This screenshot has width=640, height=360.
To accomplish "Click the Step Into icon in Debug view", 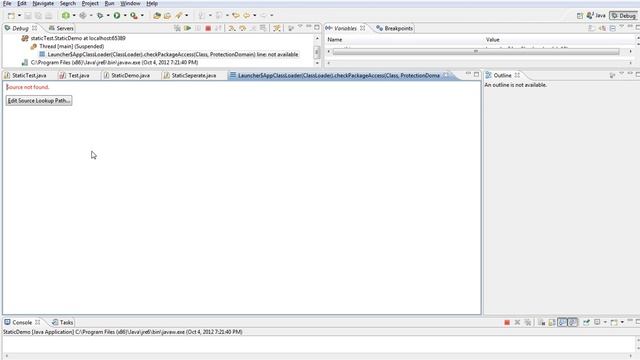I will point(231,28).
